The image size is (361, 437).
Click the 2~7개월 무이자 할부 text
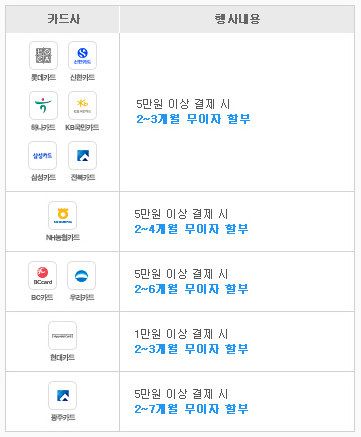pos(191,409)
